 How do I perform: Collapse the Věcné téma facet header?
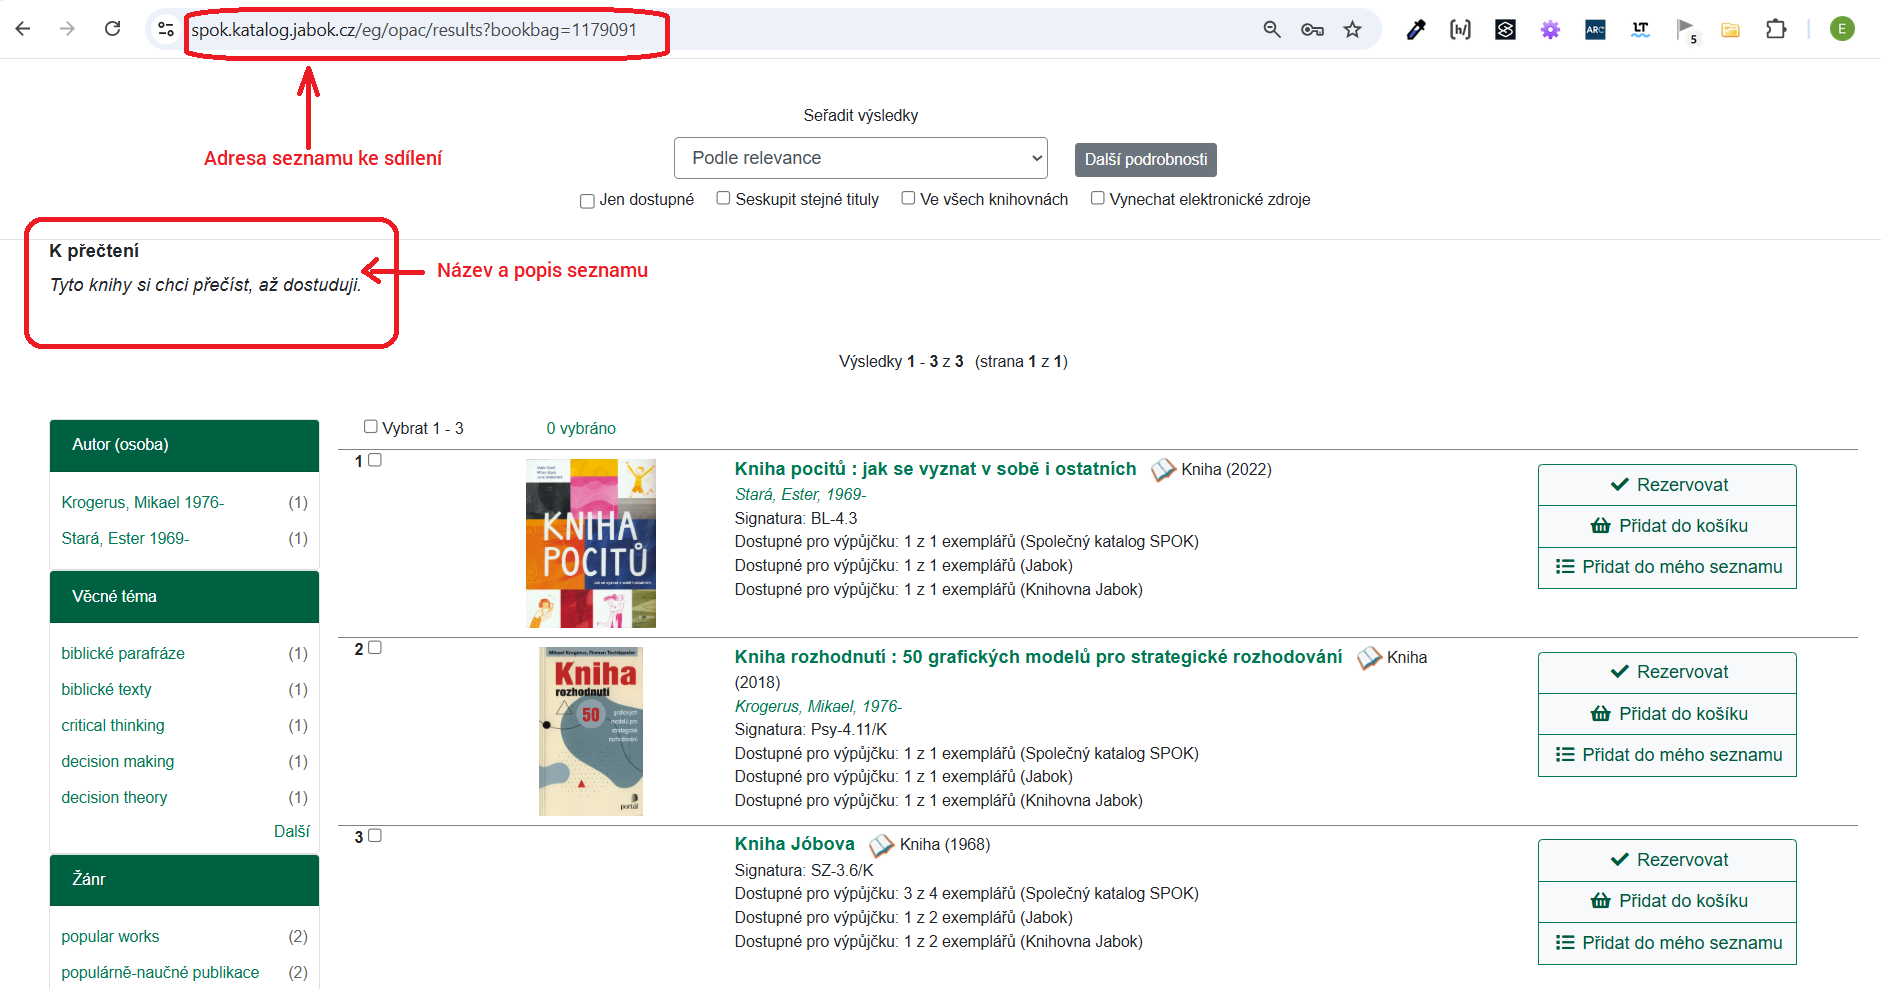point(184,597)
